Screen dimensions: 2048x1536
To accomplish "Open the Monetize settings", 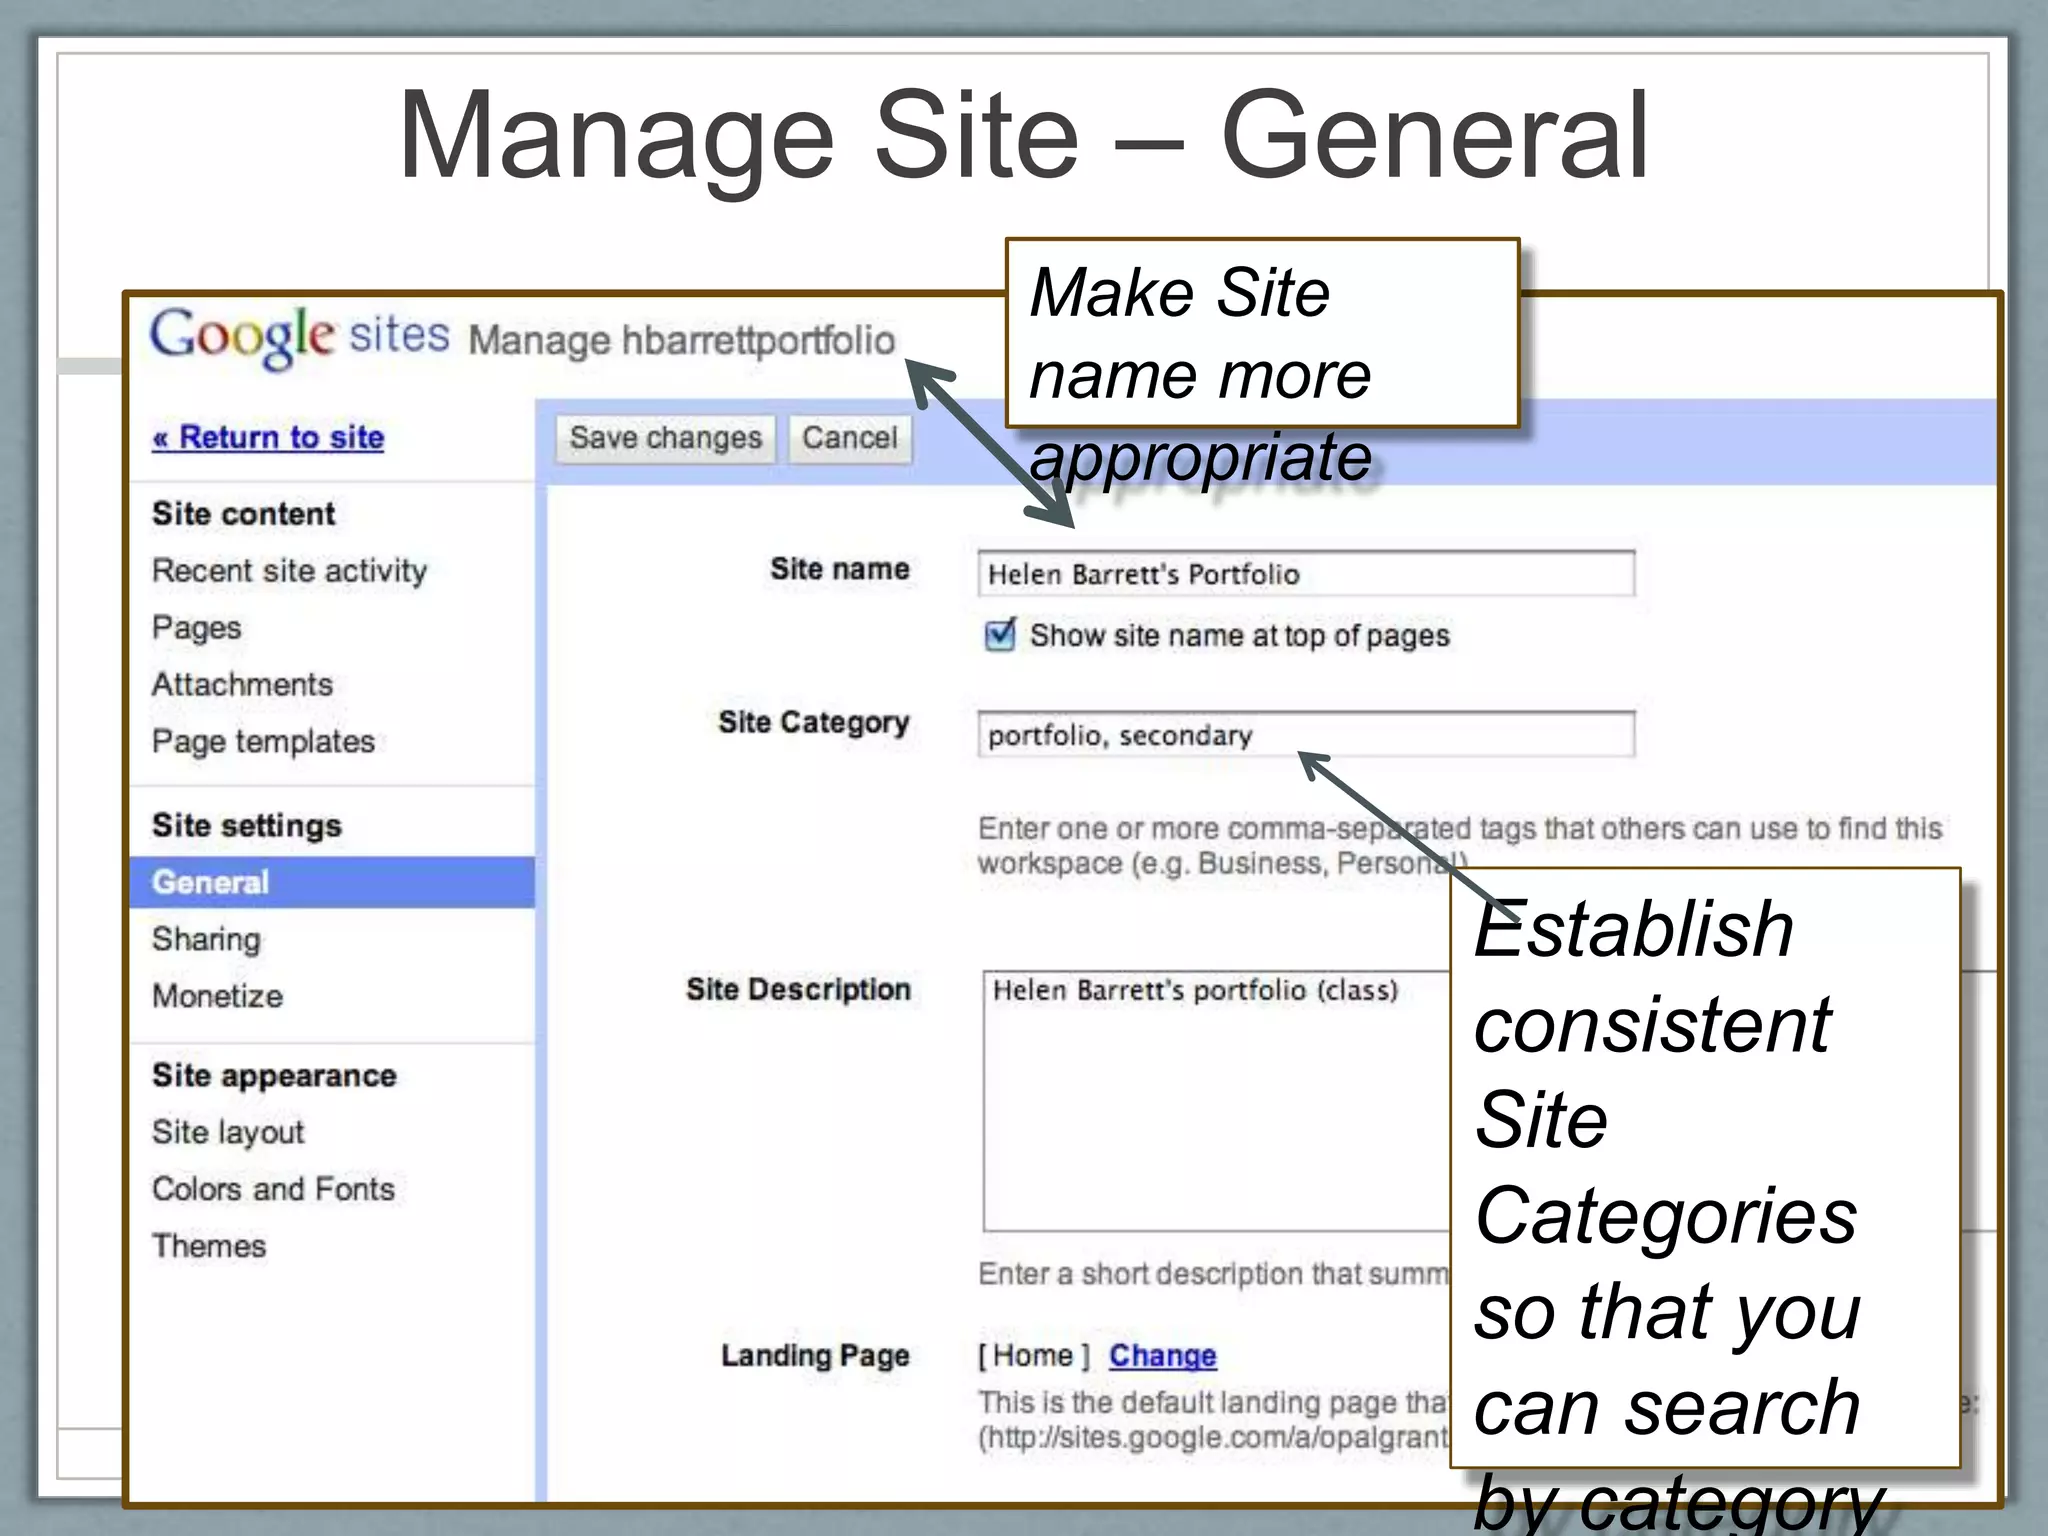I will [217, 996].
